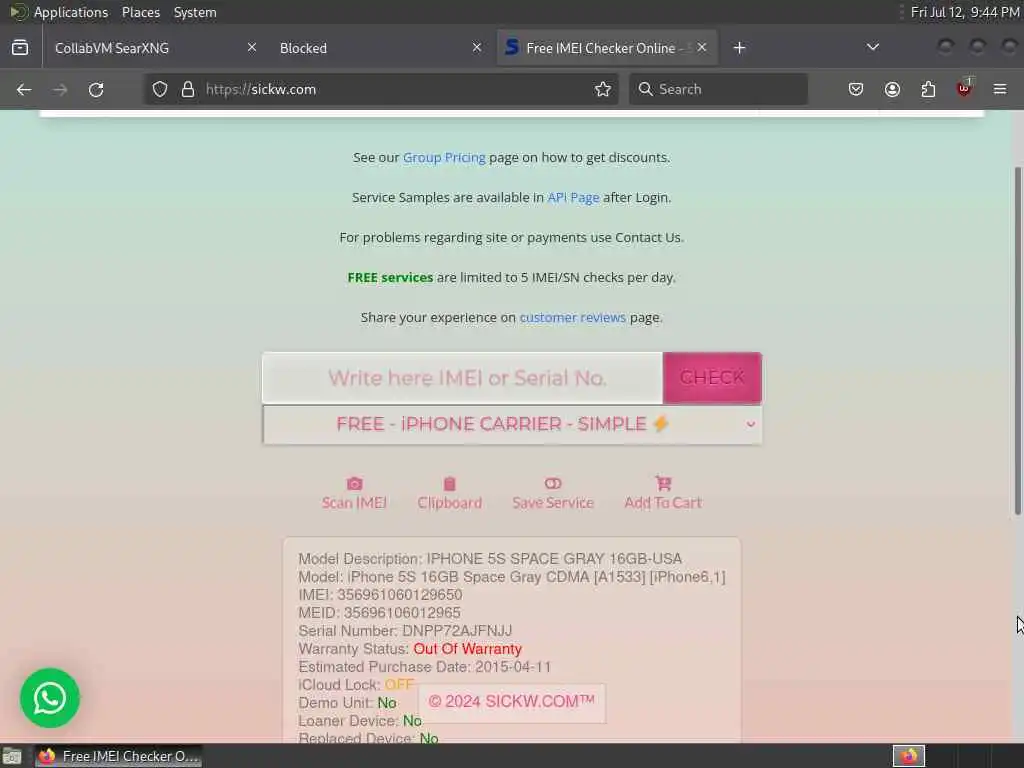The image size is (1024, 768).
Task: Open WhatsApp chat bubble
Action: point(50,698)
